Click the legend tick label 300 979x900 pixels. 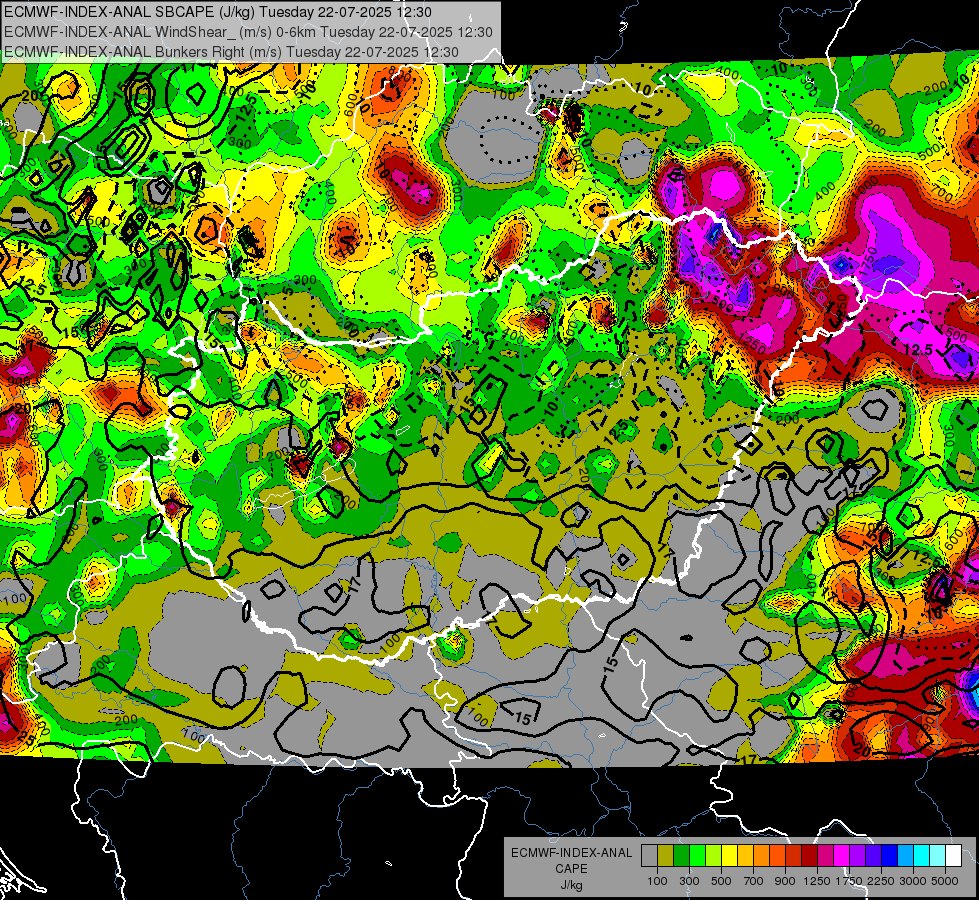coord(689,881)
